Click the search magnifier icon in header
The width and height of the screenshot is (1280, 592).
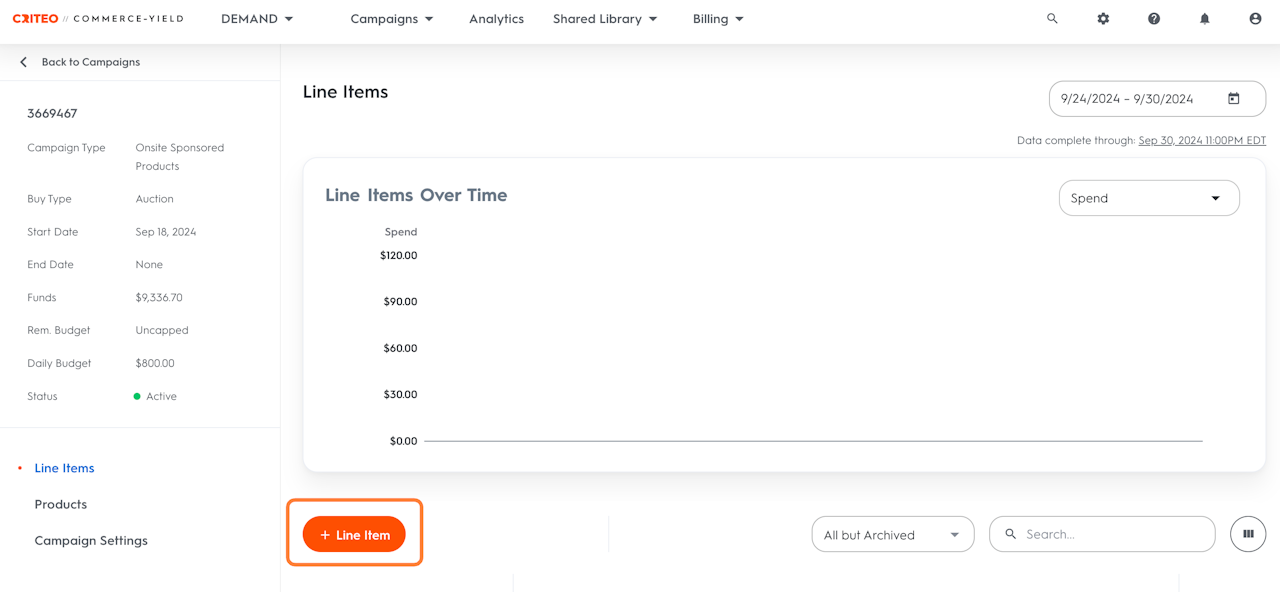click(1052, 19)
